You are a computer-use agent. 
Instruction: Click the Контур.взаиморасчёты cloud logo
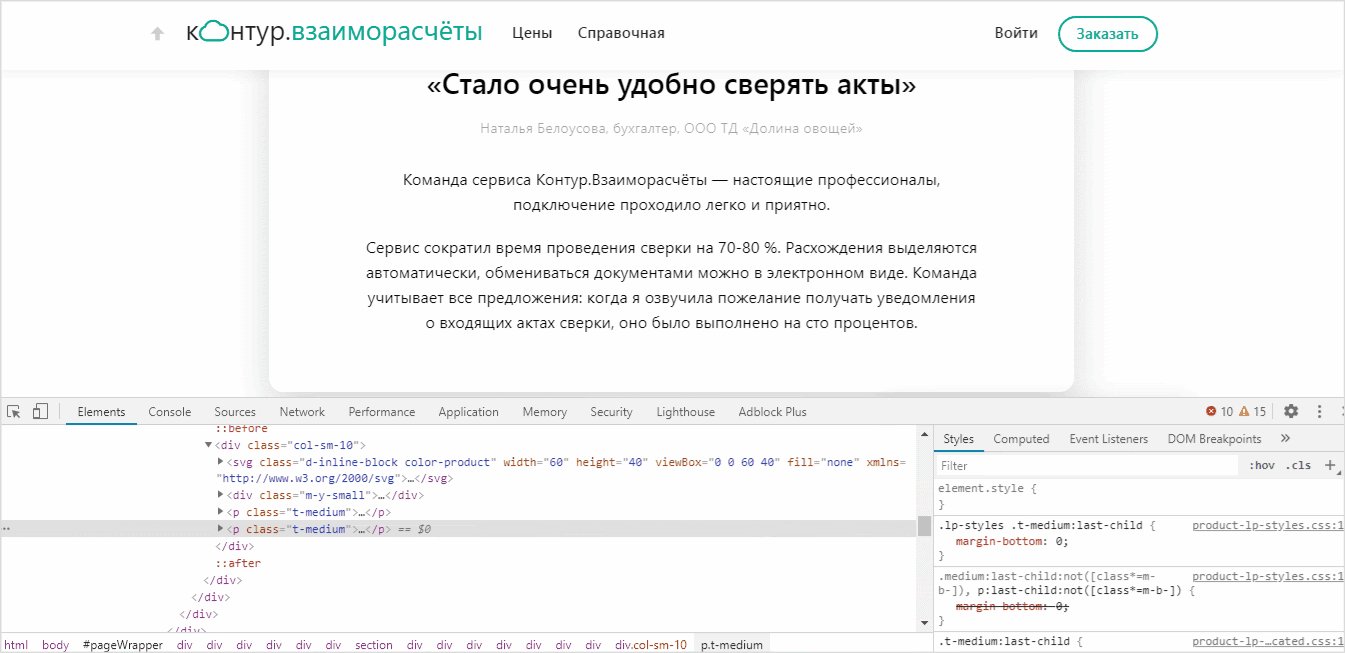[x=334, y=32]
